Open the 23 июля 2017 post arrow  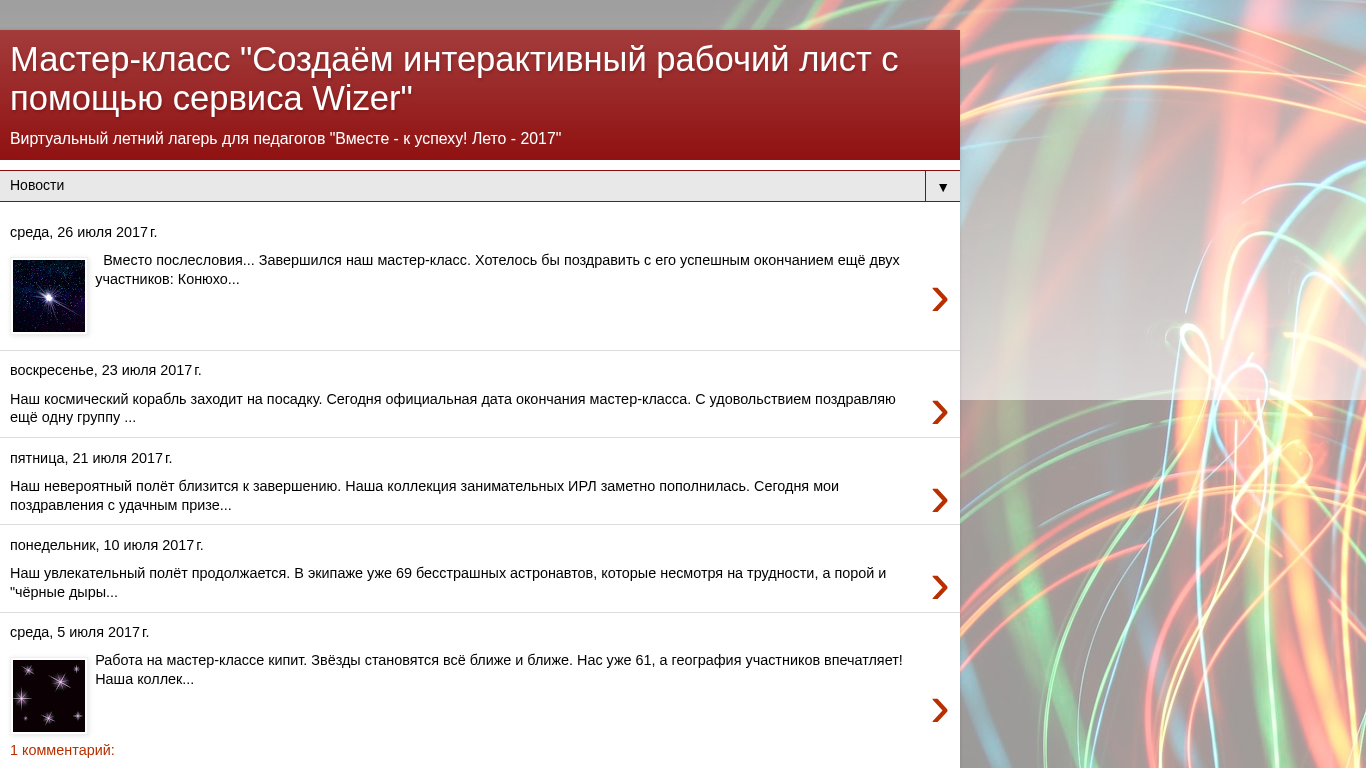point(939,411)
